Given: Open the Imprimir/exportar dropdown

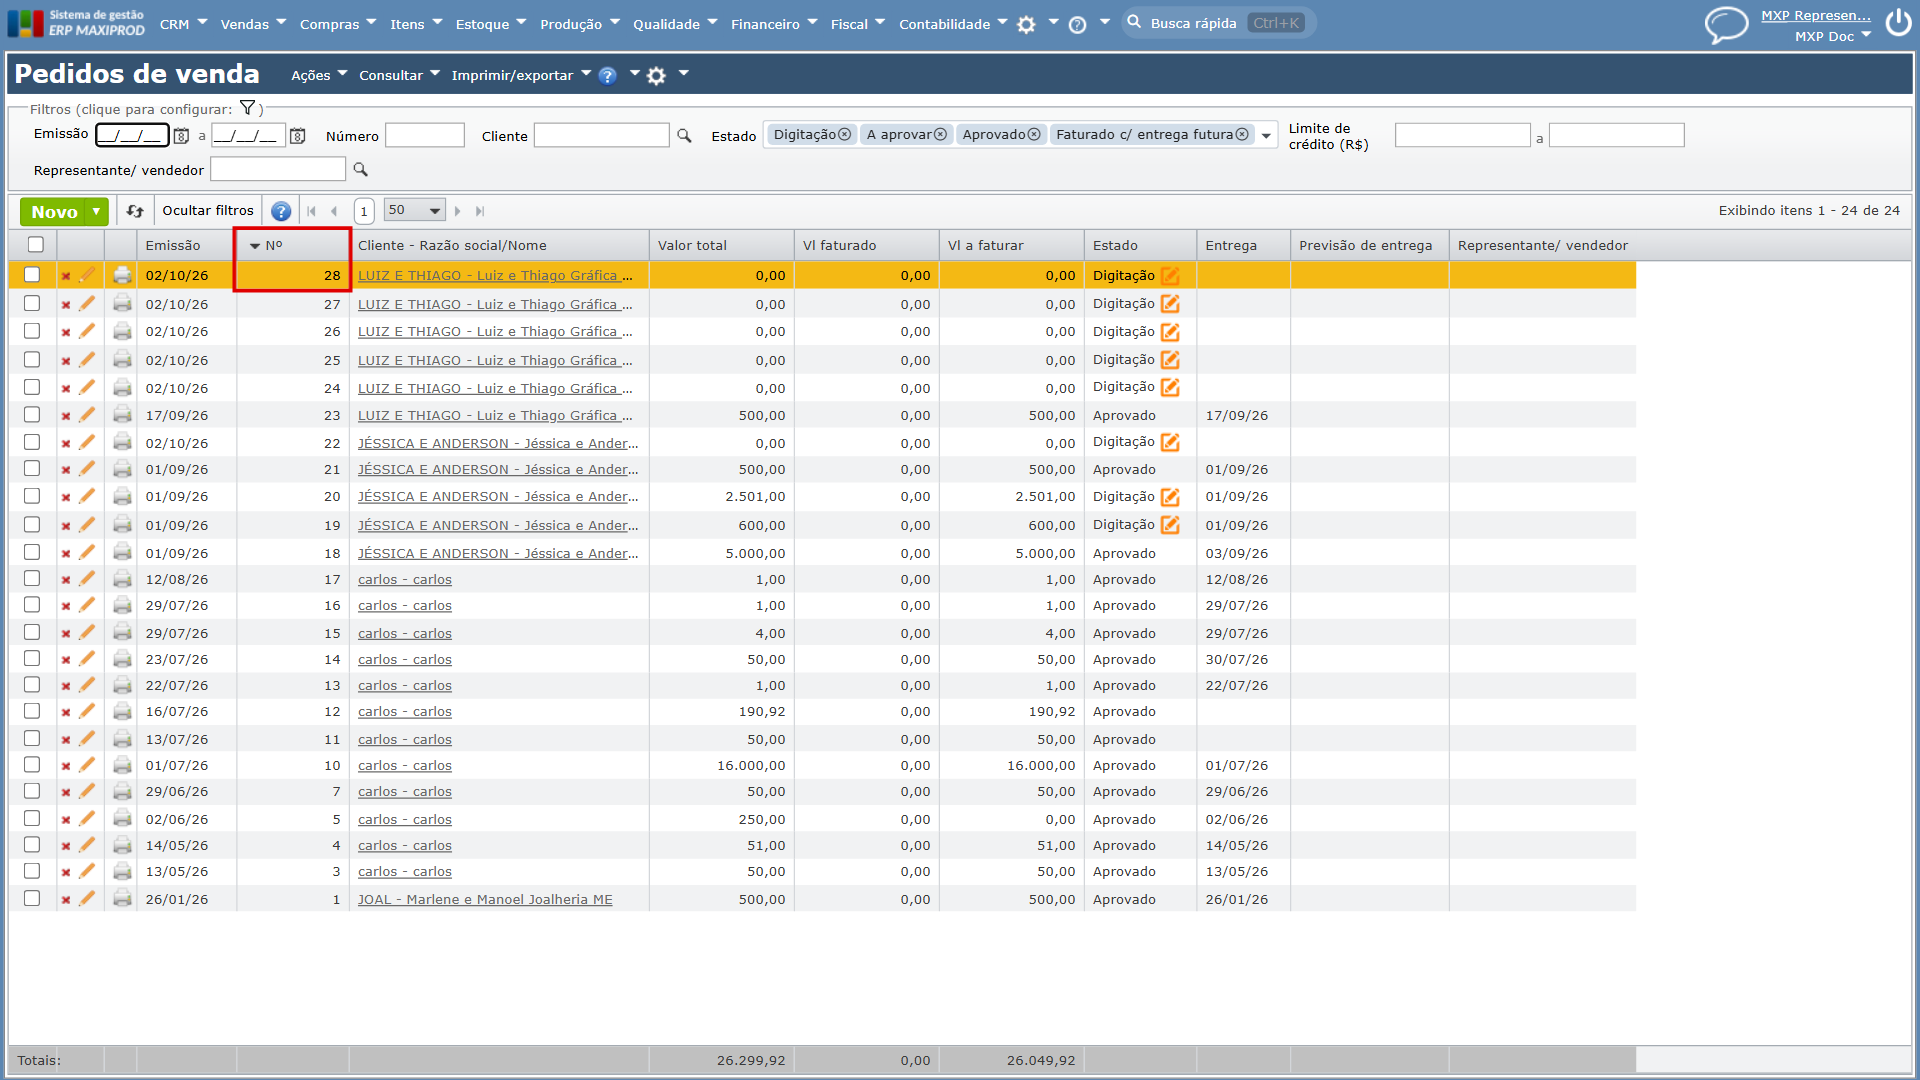Looking at the screenshot, I should pyautogui.click(x=521, y=75).
